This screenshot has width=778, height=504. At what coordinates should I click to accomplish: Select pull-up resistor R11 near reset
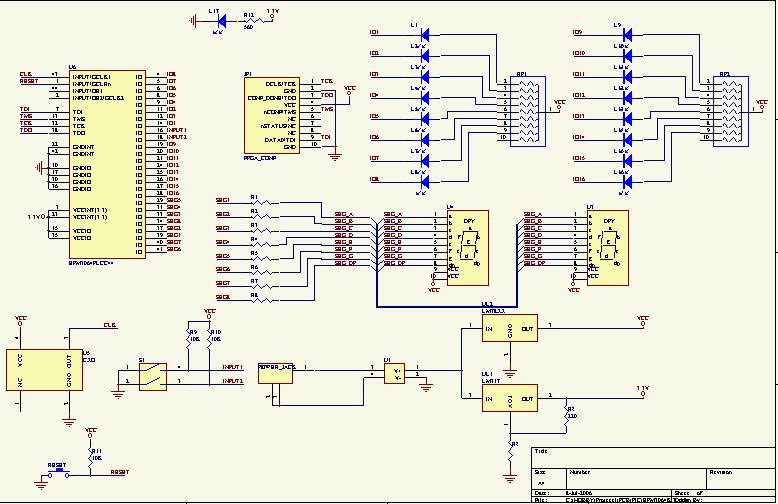(90, 458)
